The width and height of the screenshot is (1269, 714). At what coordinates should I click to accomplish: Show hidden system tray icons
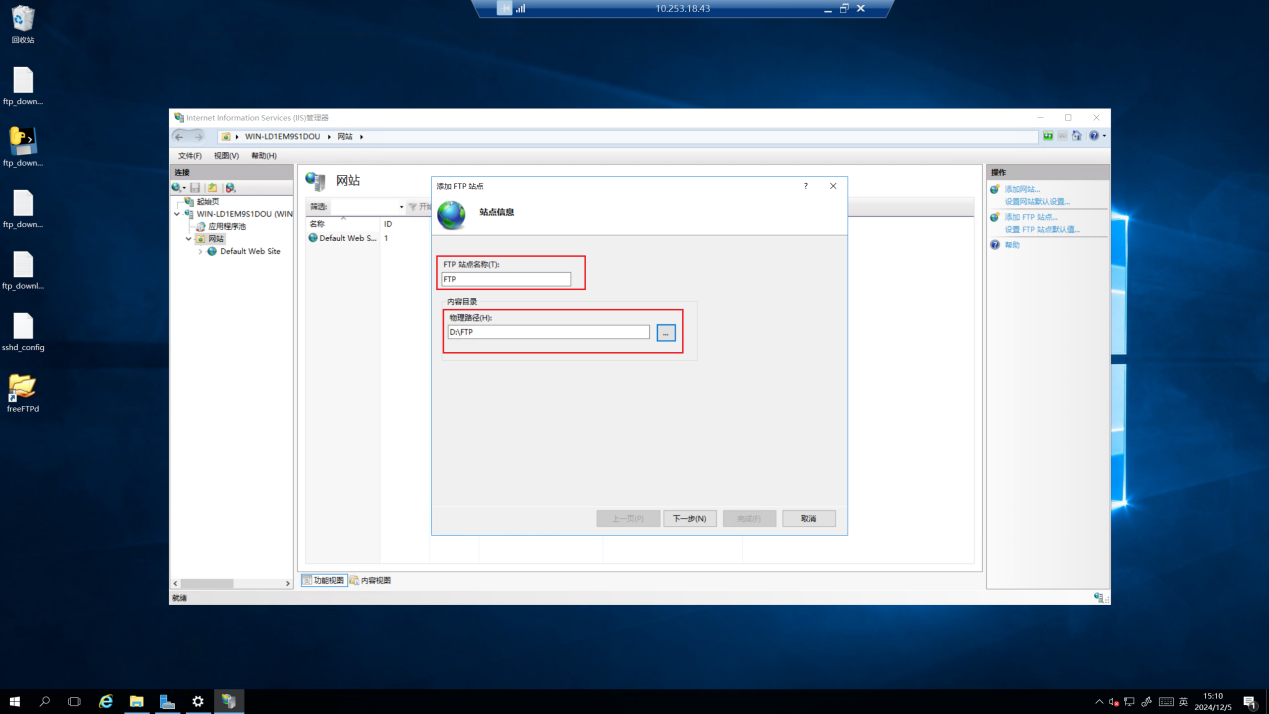click(x=1099, y=702)
